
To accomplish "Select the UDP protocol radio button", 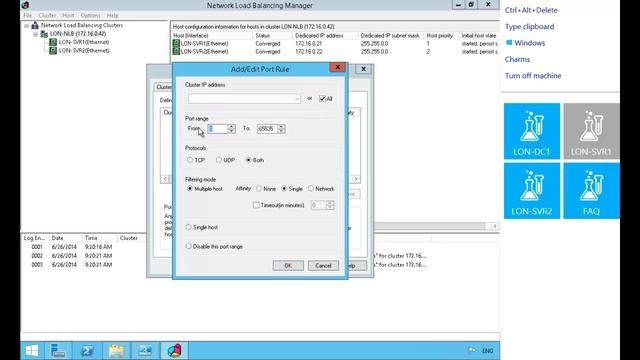I will (219, 160).
